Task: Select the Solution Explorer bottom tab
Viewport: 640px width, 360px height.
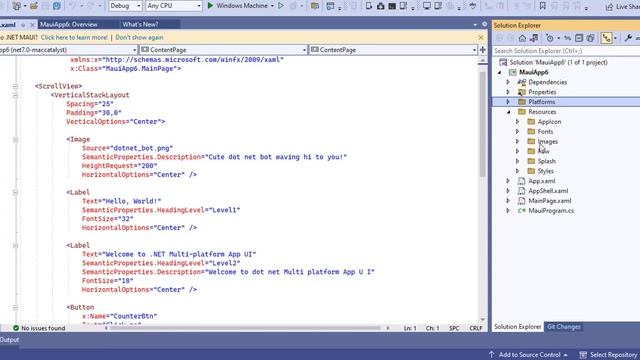Action: pyautogui.click(x=518, y=327)
